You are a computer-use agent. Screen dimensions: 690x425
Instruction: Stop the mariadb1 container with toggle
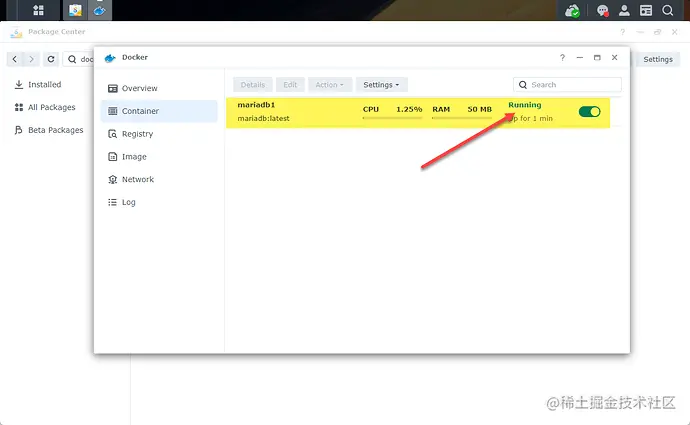589,112
